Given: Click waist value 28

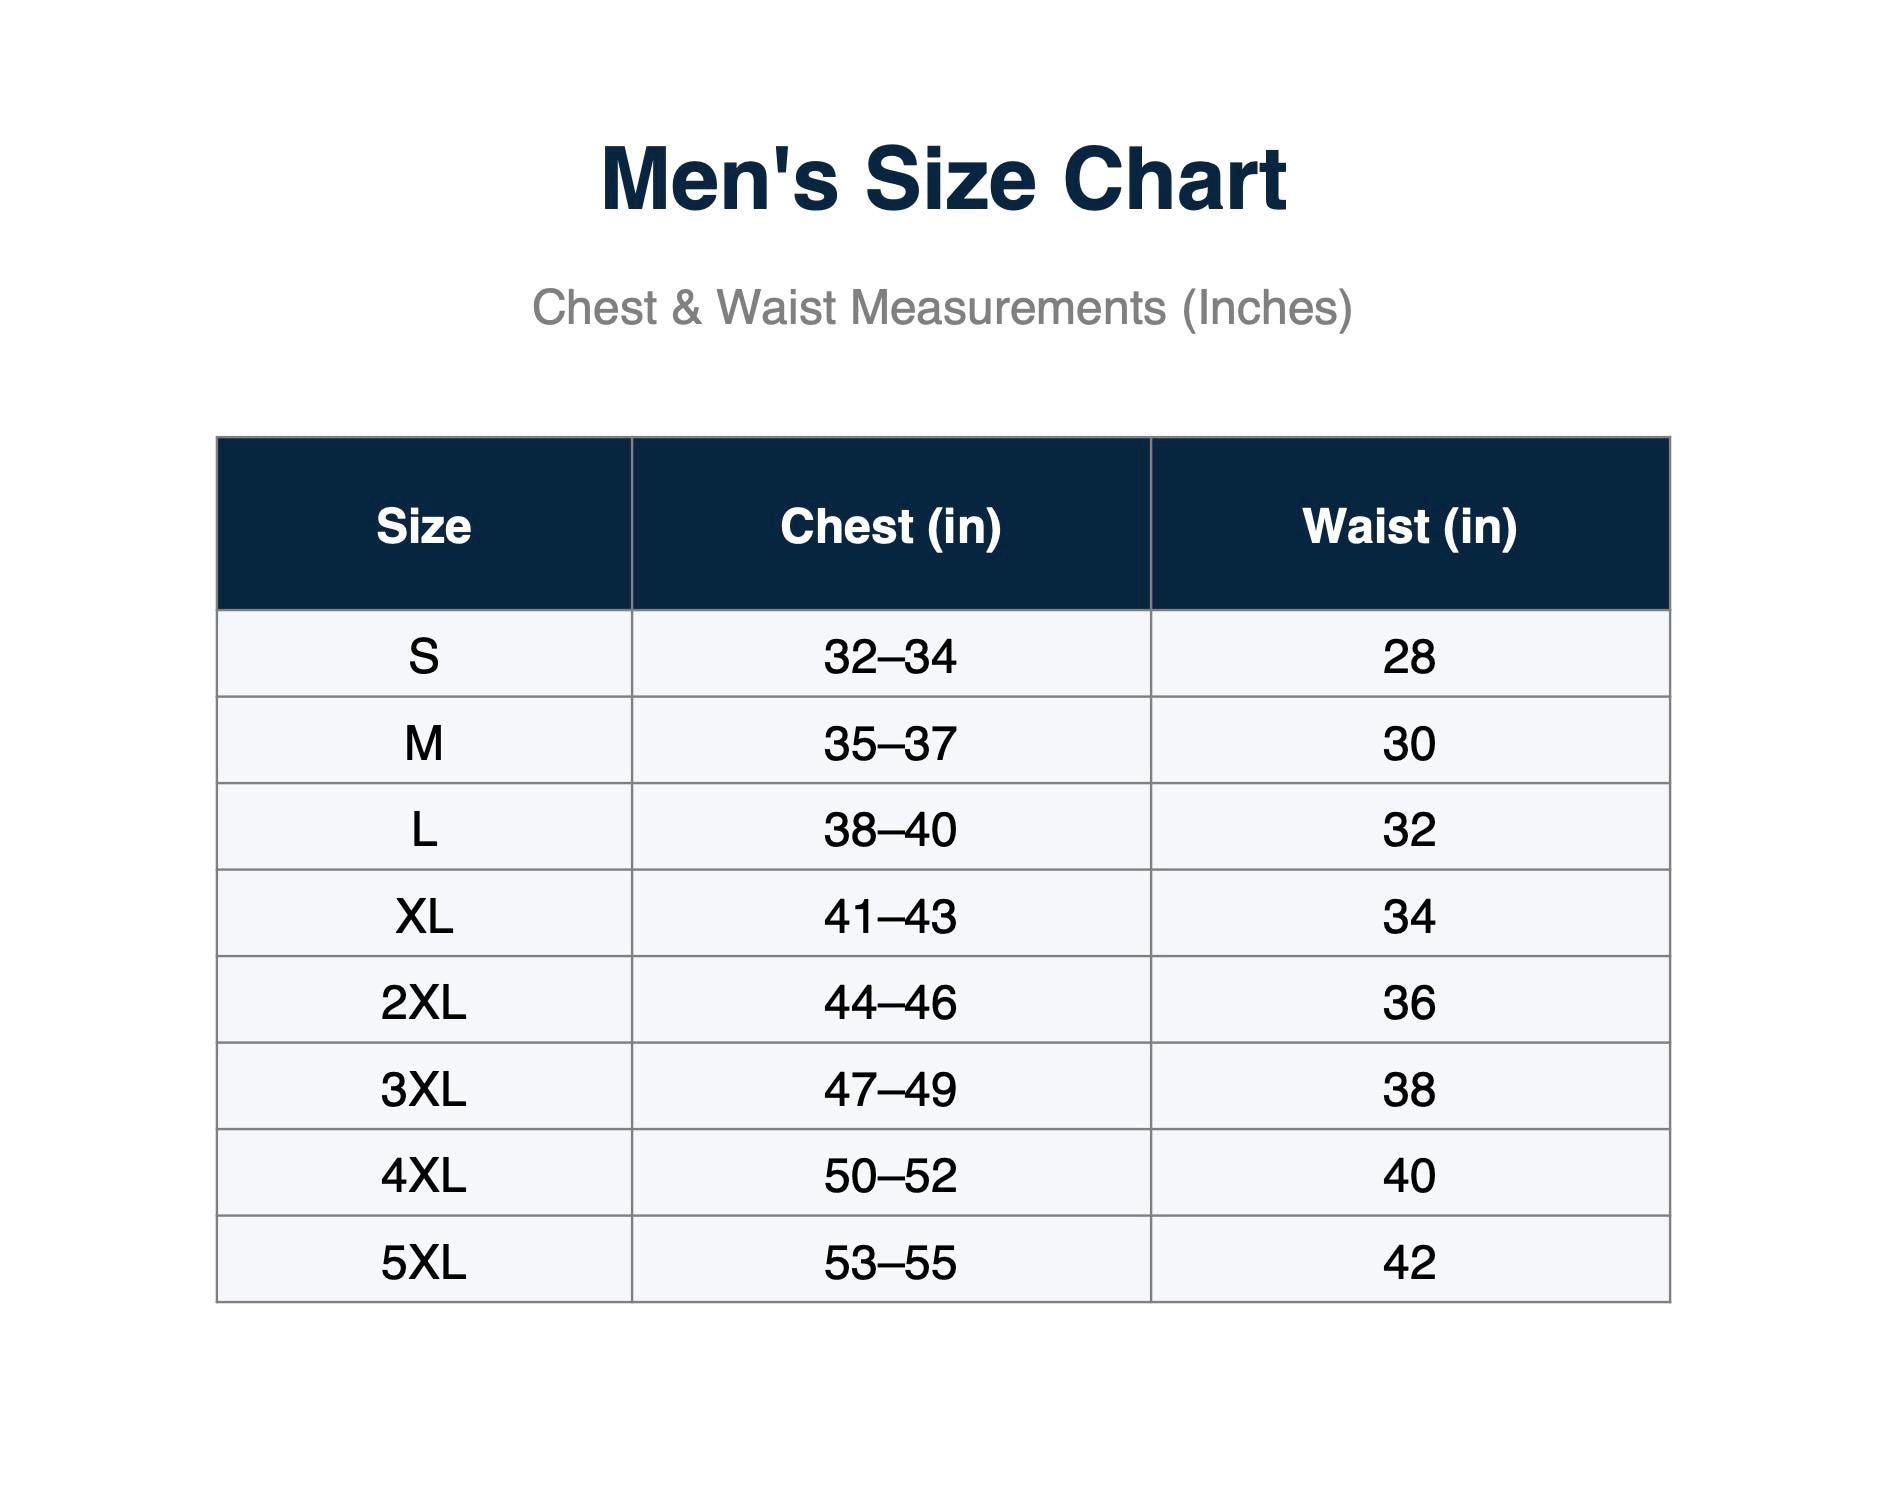Looking at the screenshot, I should 1410,654.
